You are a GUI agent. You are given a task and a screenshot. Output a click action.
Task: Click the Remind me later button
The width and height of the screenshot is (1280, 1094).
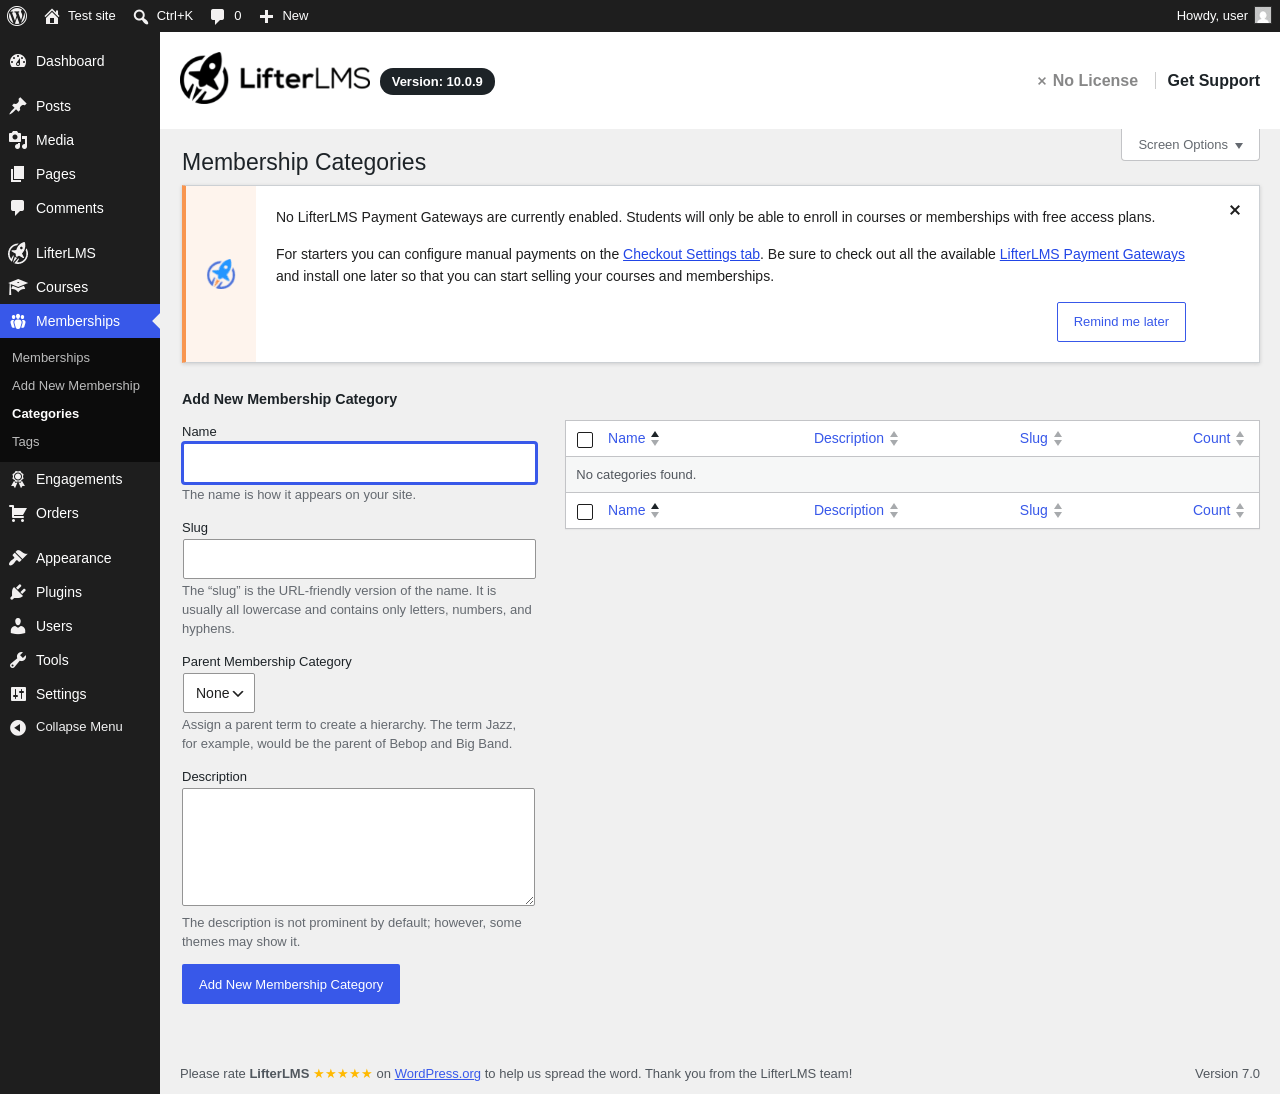1121,322
